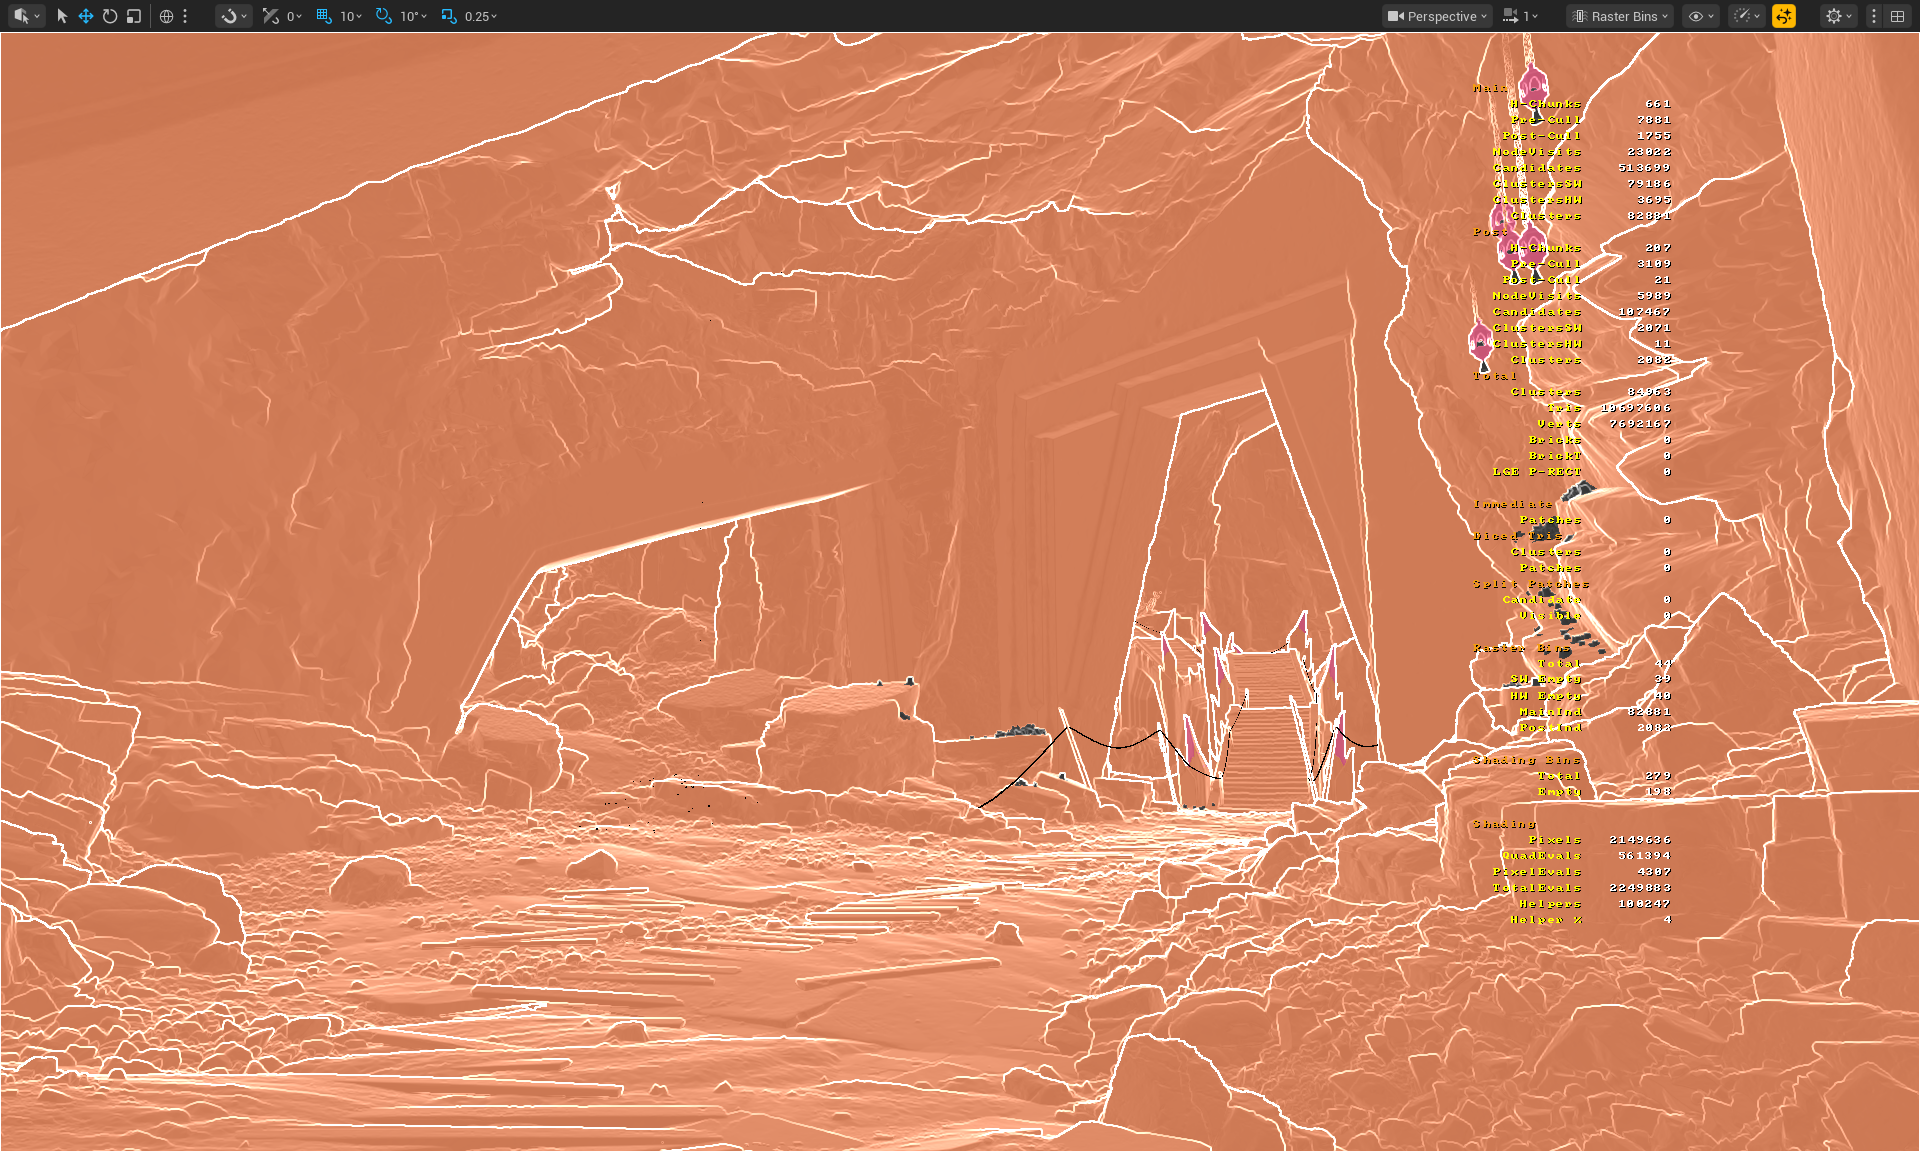Toggle the yellow highlighted viewport button

(x=1784, y=16)
